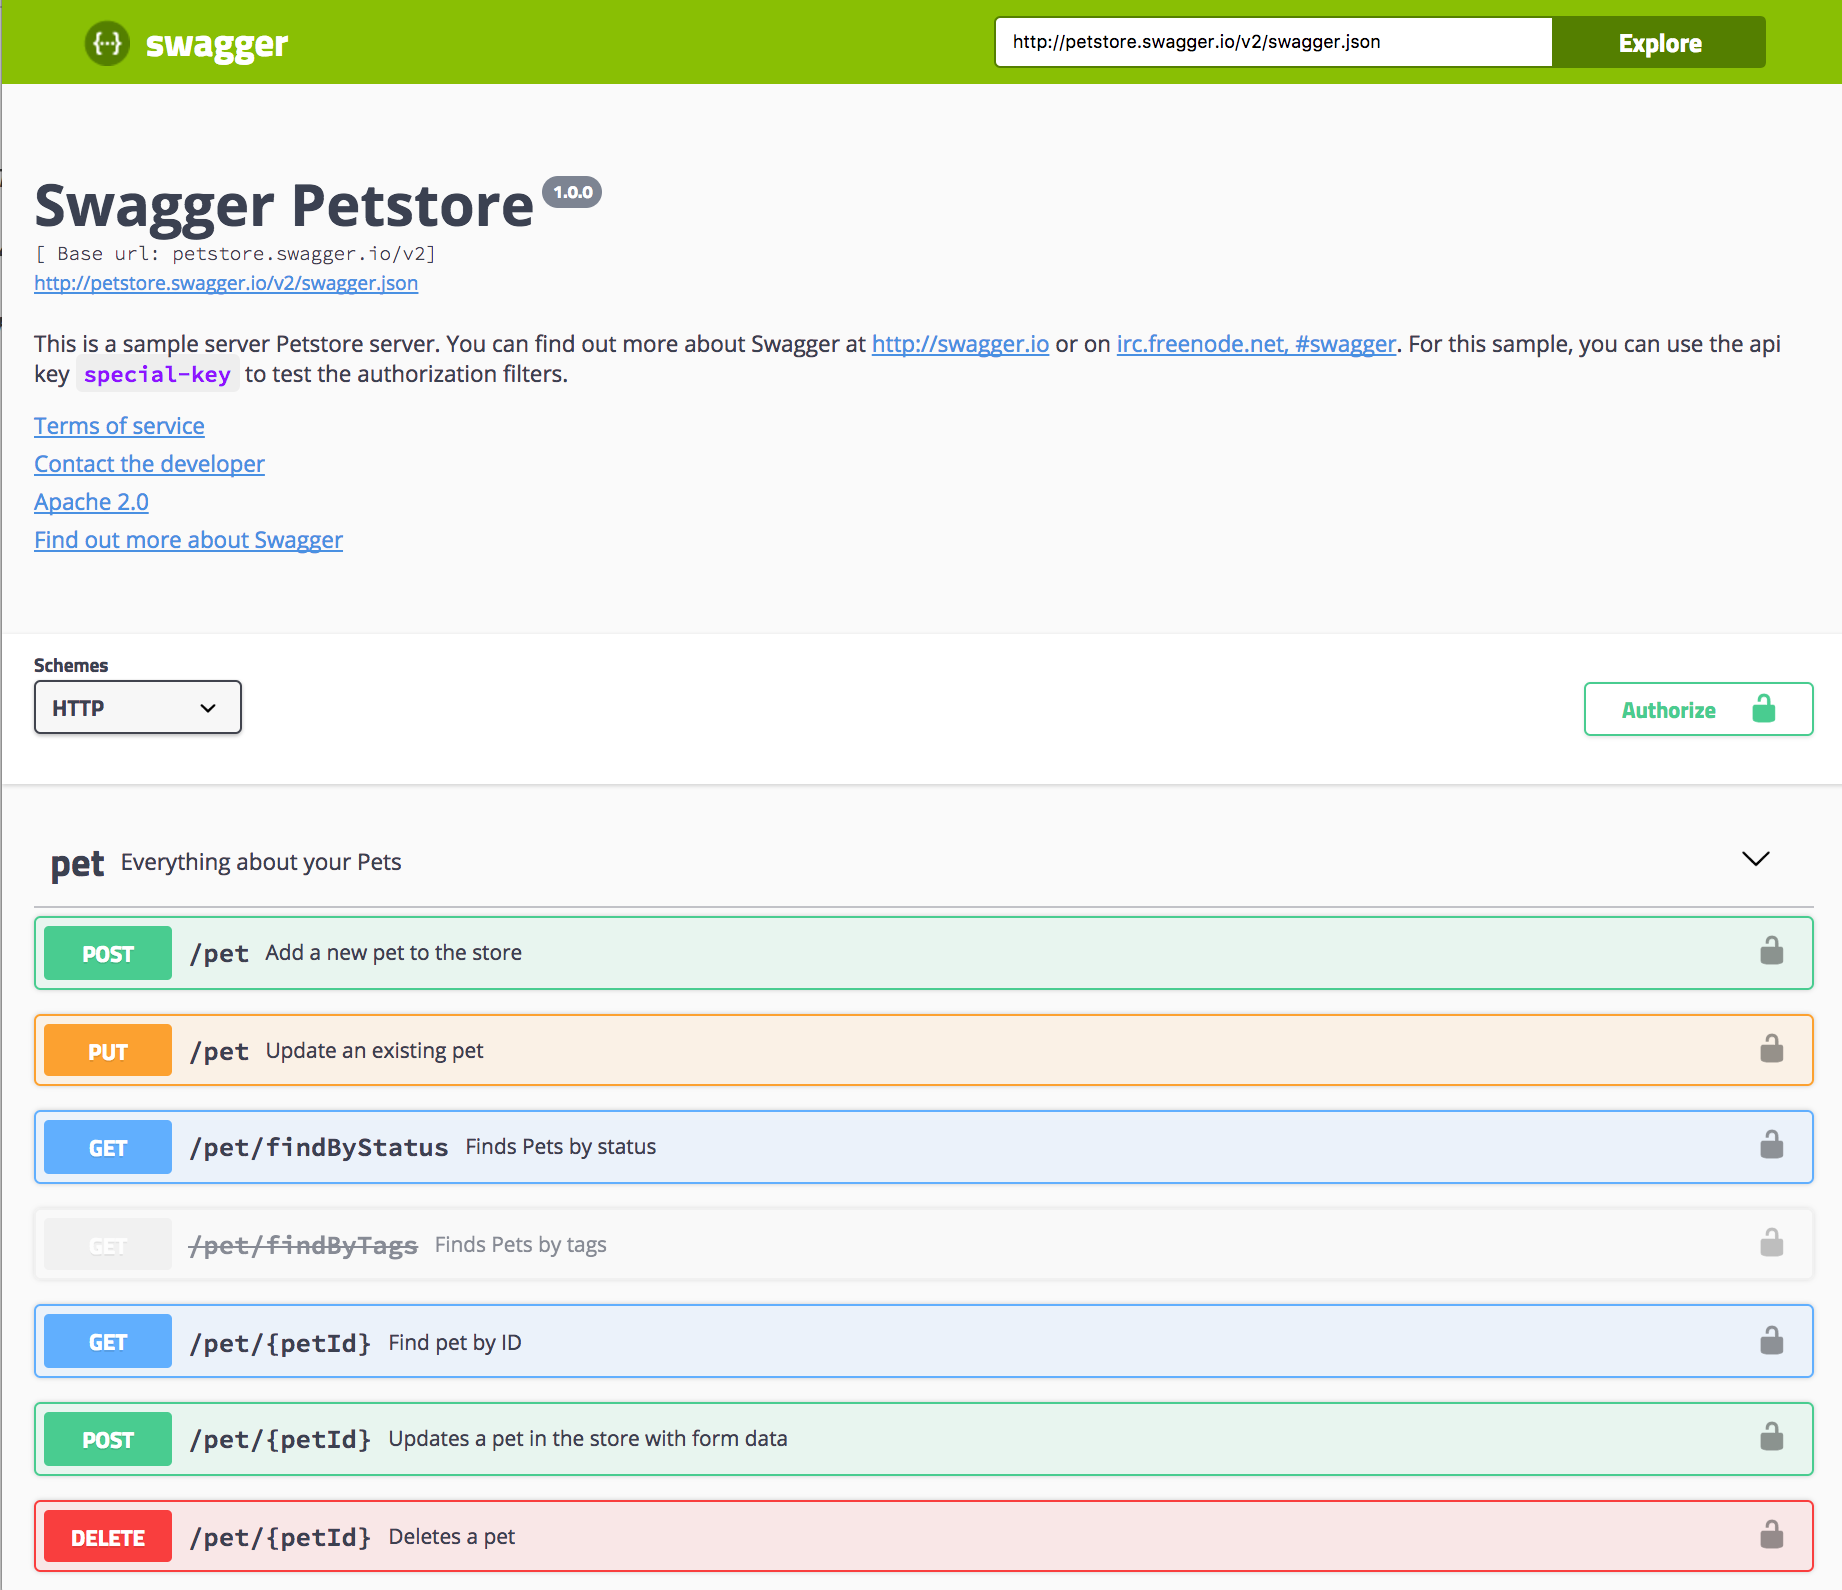Click the lock icon on PUT /pet row

1771,1048
